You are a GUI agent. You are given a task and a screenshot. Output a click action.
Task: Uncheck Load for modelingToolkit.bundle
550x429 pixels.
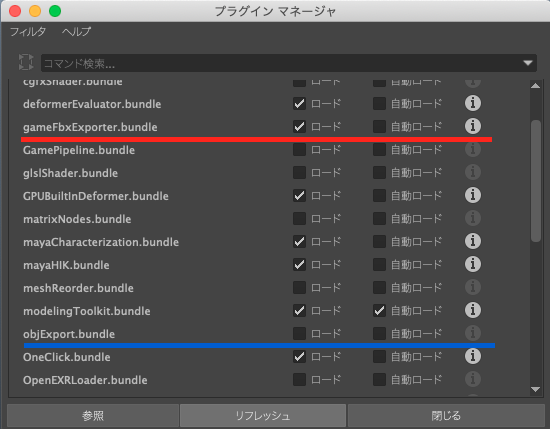click(x=299, y=311)
